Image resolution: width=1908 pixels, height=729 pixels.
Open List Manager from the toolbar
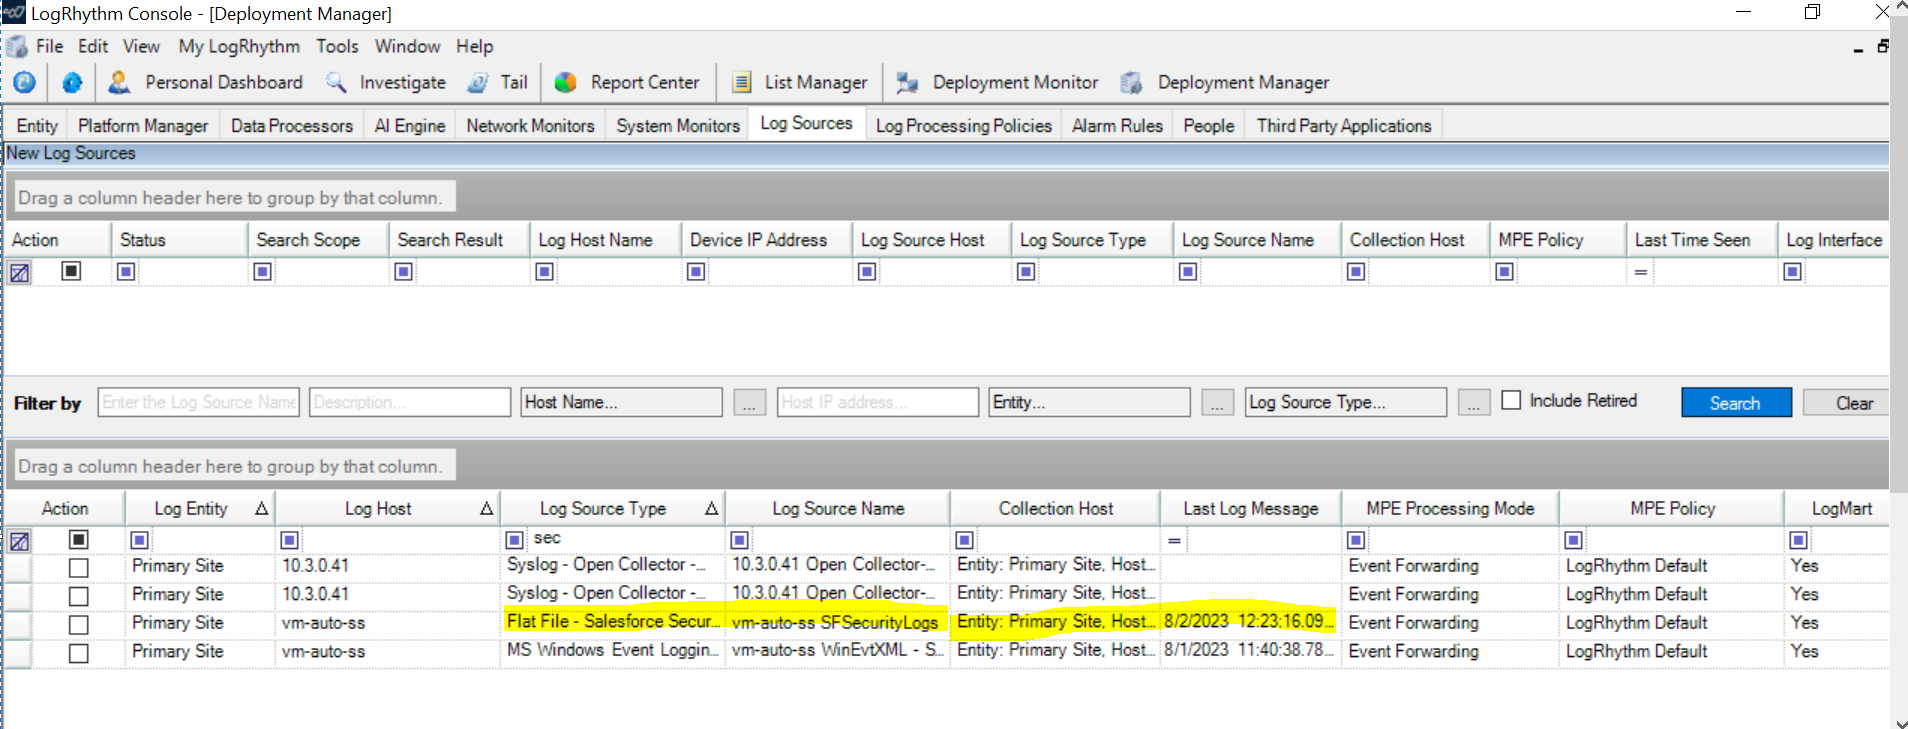(741, 83)
